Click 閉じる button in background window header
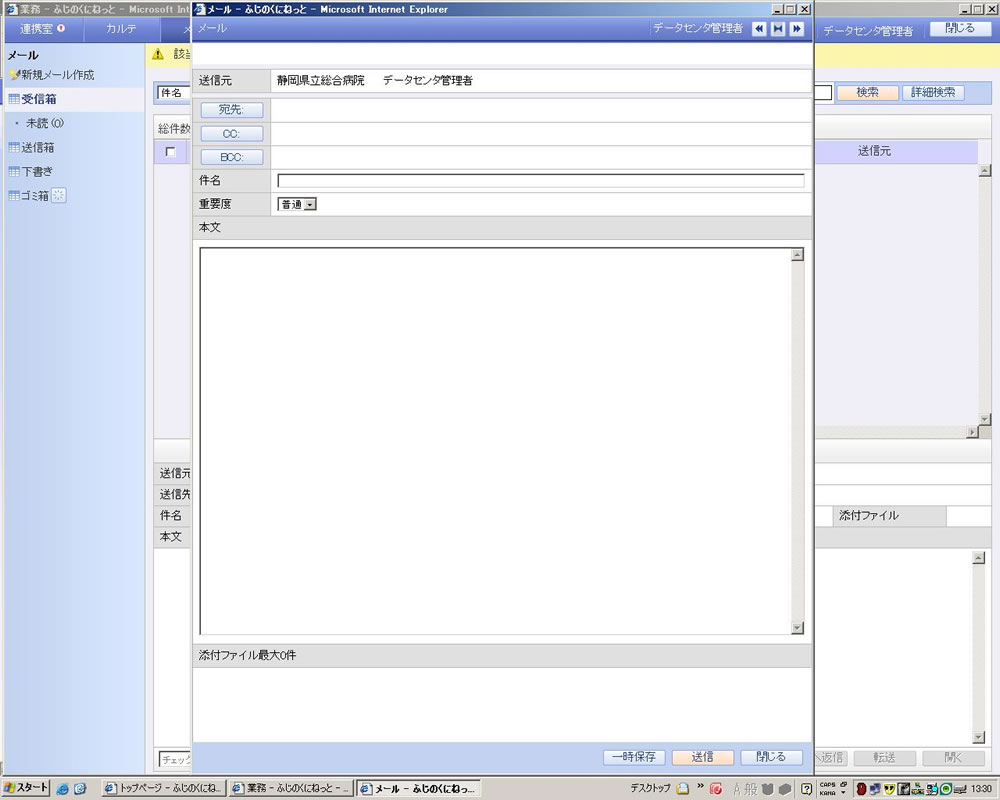 click(960, 29)
